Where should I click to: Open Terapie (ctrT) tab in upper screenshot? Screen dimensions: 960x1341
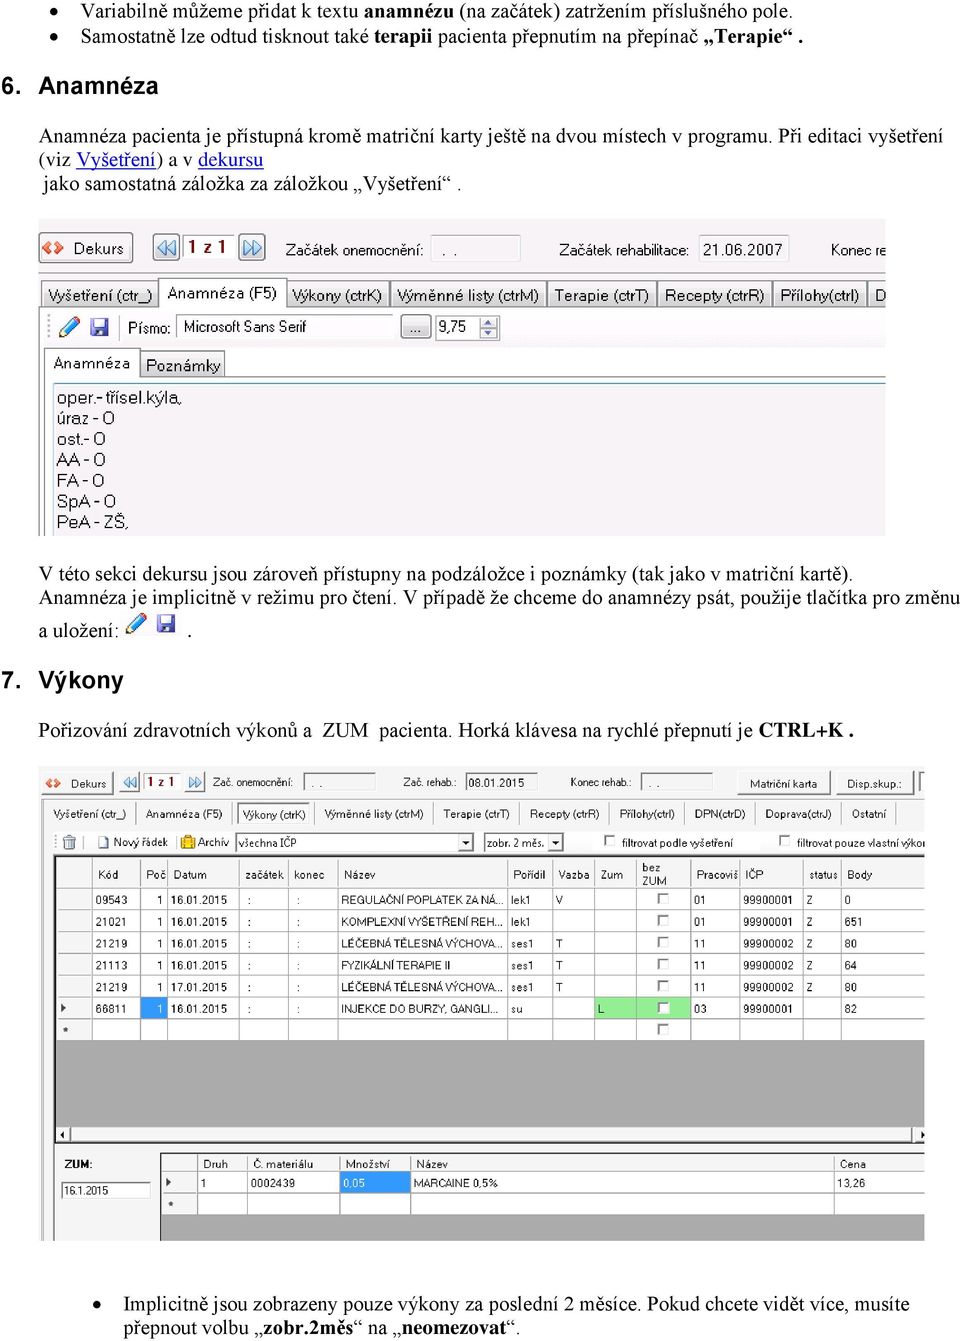[x=602, y=295]
